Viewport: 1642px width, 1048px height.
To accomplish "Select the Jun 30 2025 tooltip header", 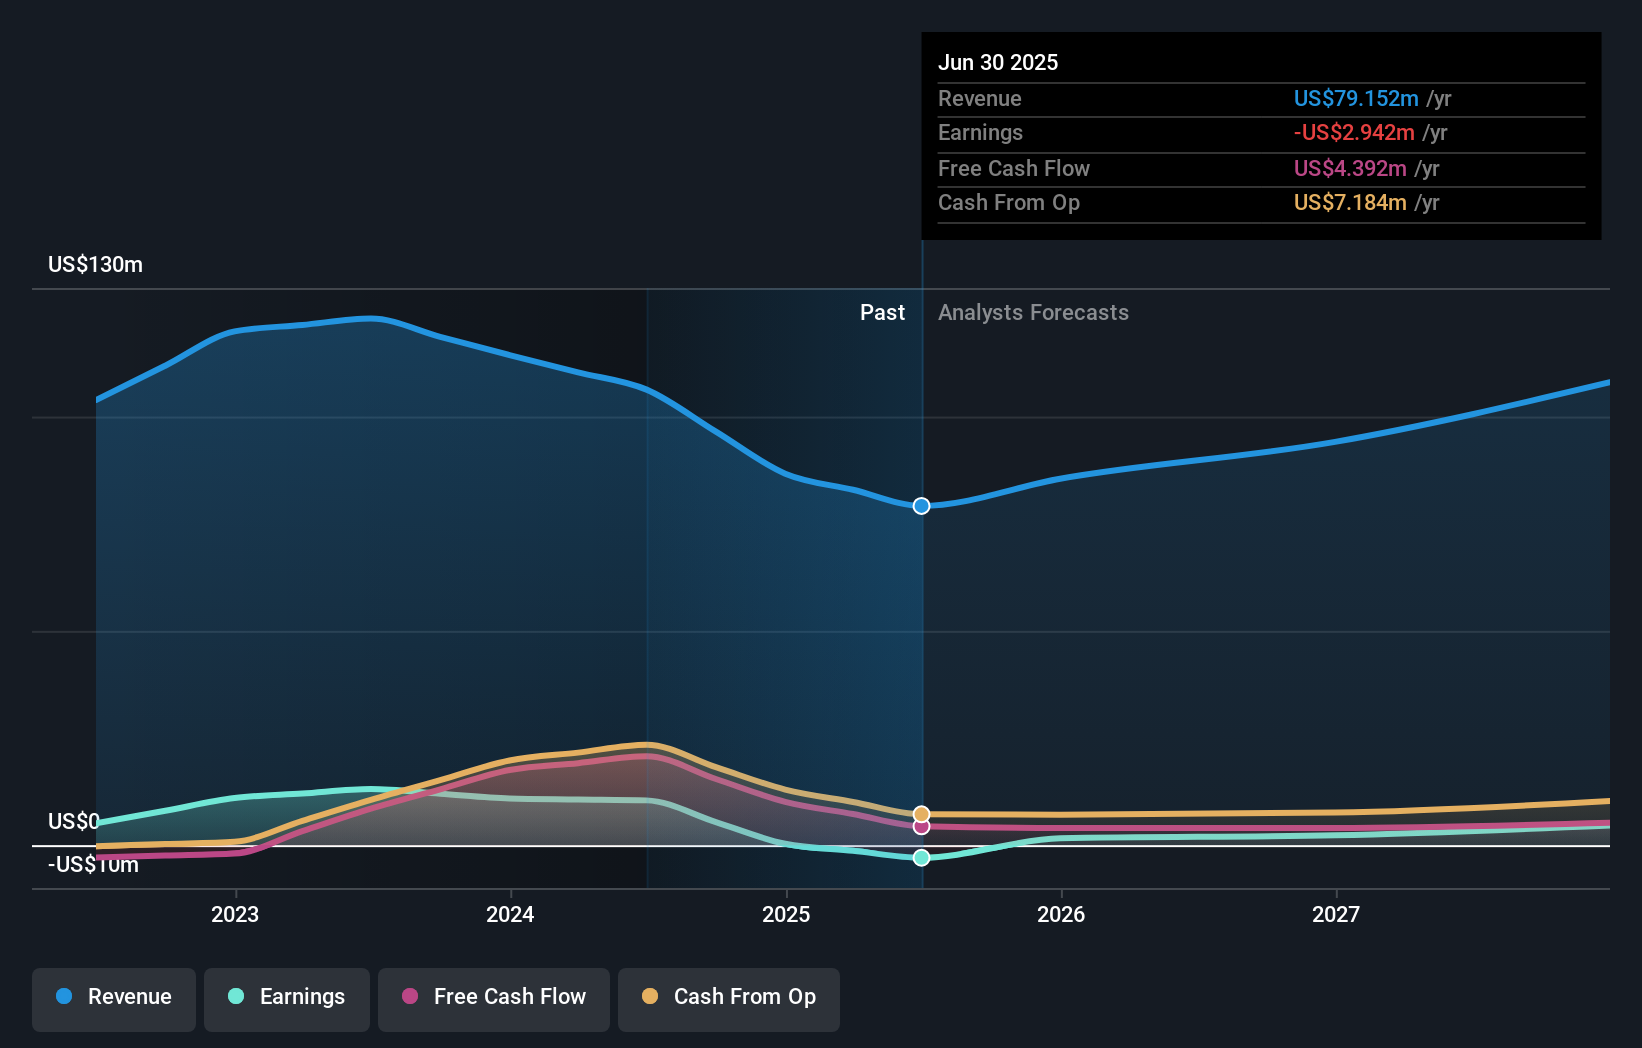I will point(998,62).
